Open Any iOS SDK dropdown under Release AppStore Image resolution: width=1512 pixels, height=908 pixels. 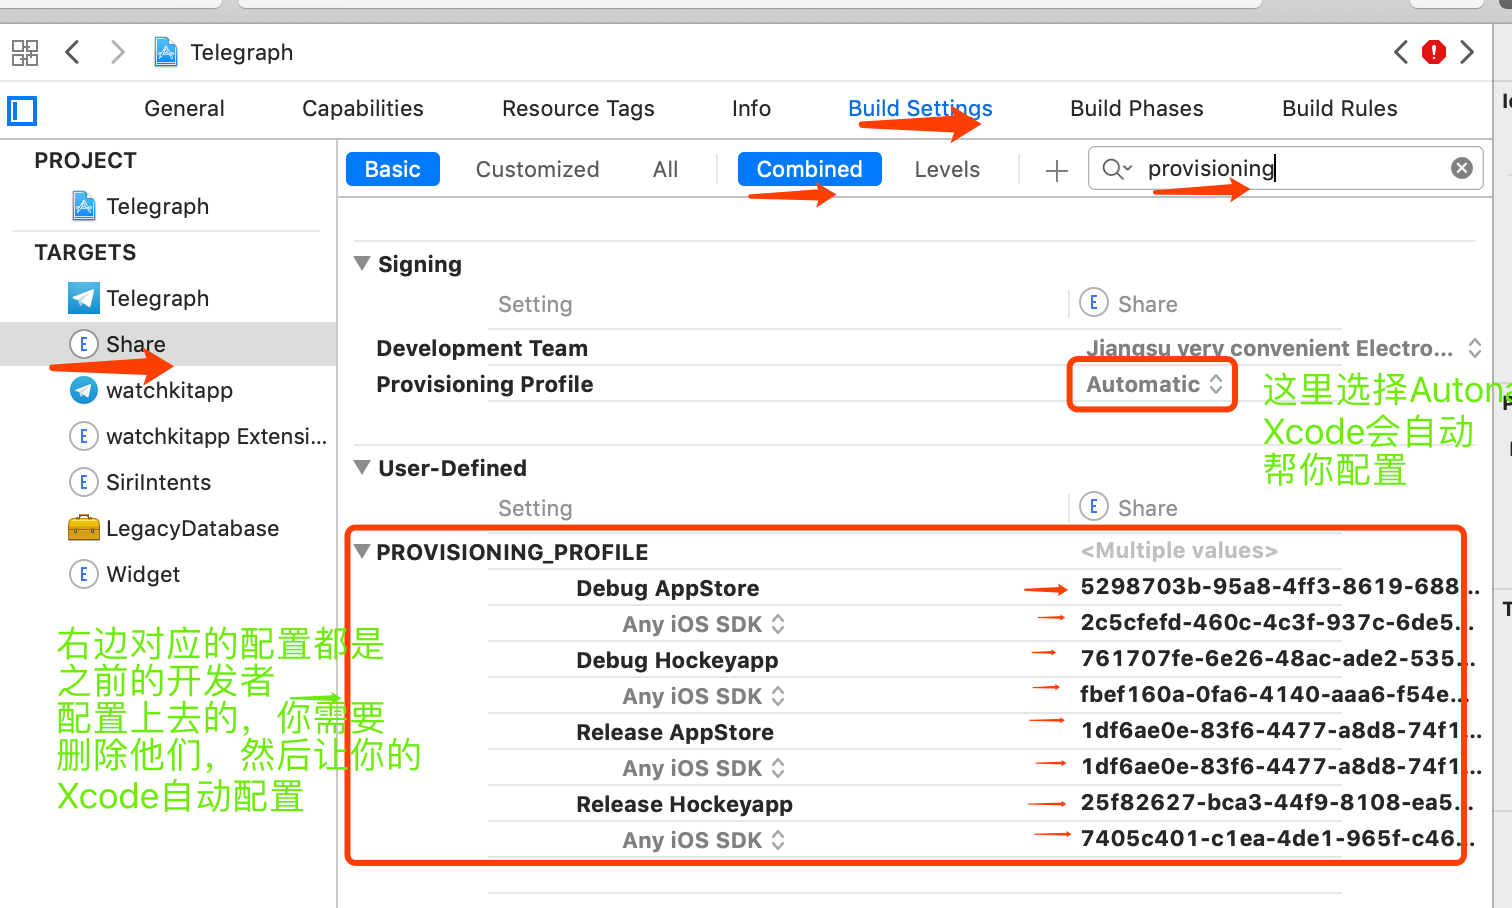pos(704,768)
